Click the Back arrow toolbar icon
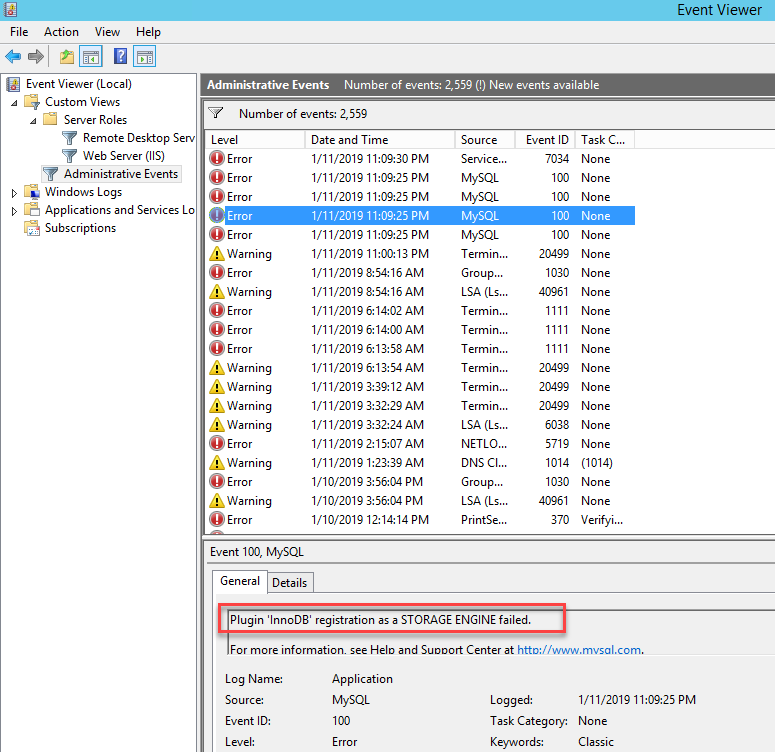This screenshot has width=775, height=752. pyautogui.click(x=13, y=56)
